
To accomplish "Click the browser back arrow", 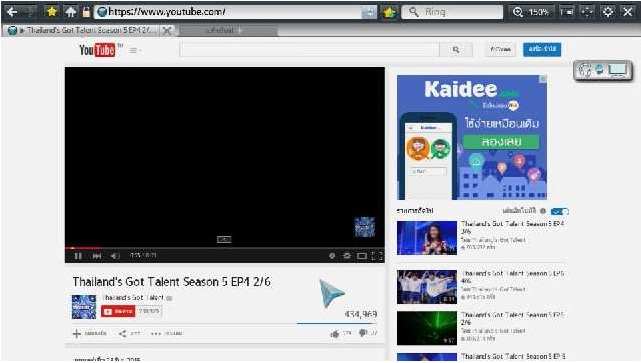I will point(12,12).
